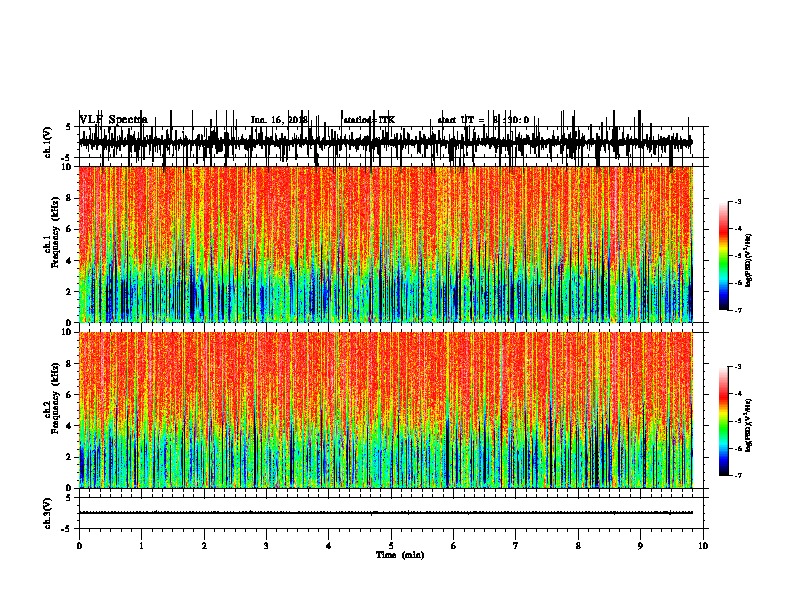Click the '-7' label on the ch.2 color bar
The image size is (792, 612).
(737, 476)
